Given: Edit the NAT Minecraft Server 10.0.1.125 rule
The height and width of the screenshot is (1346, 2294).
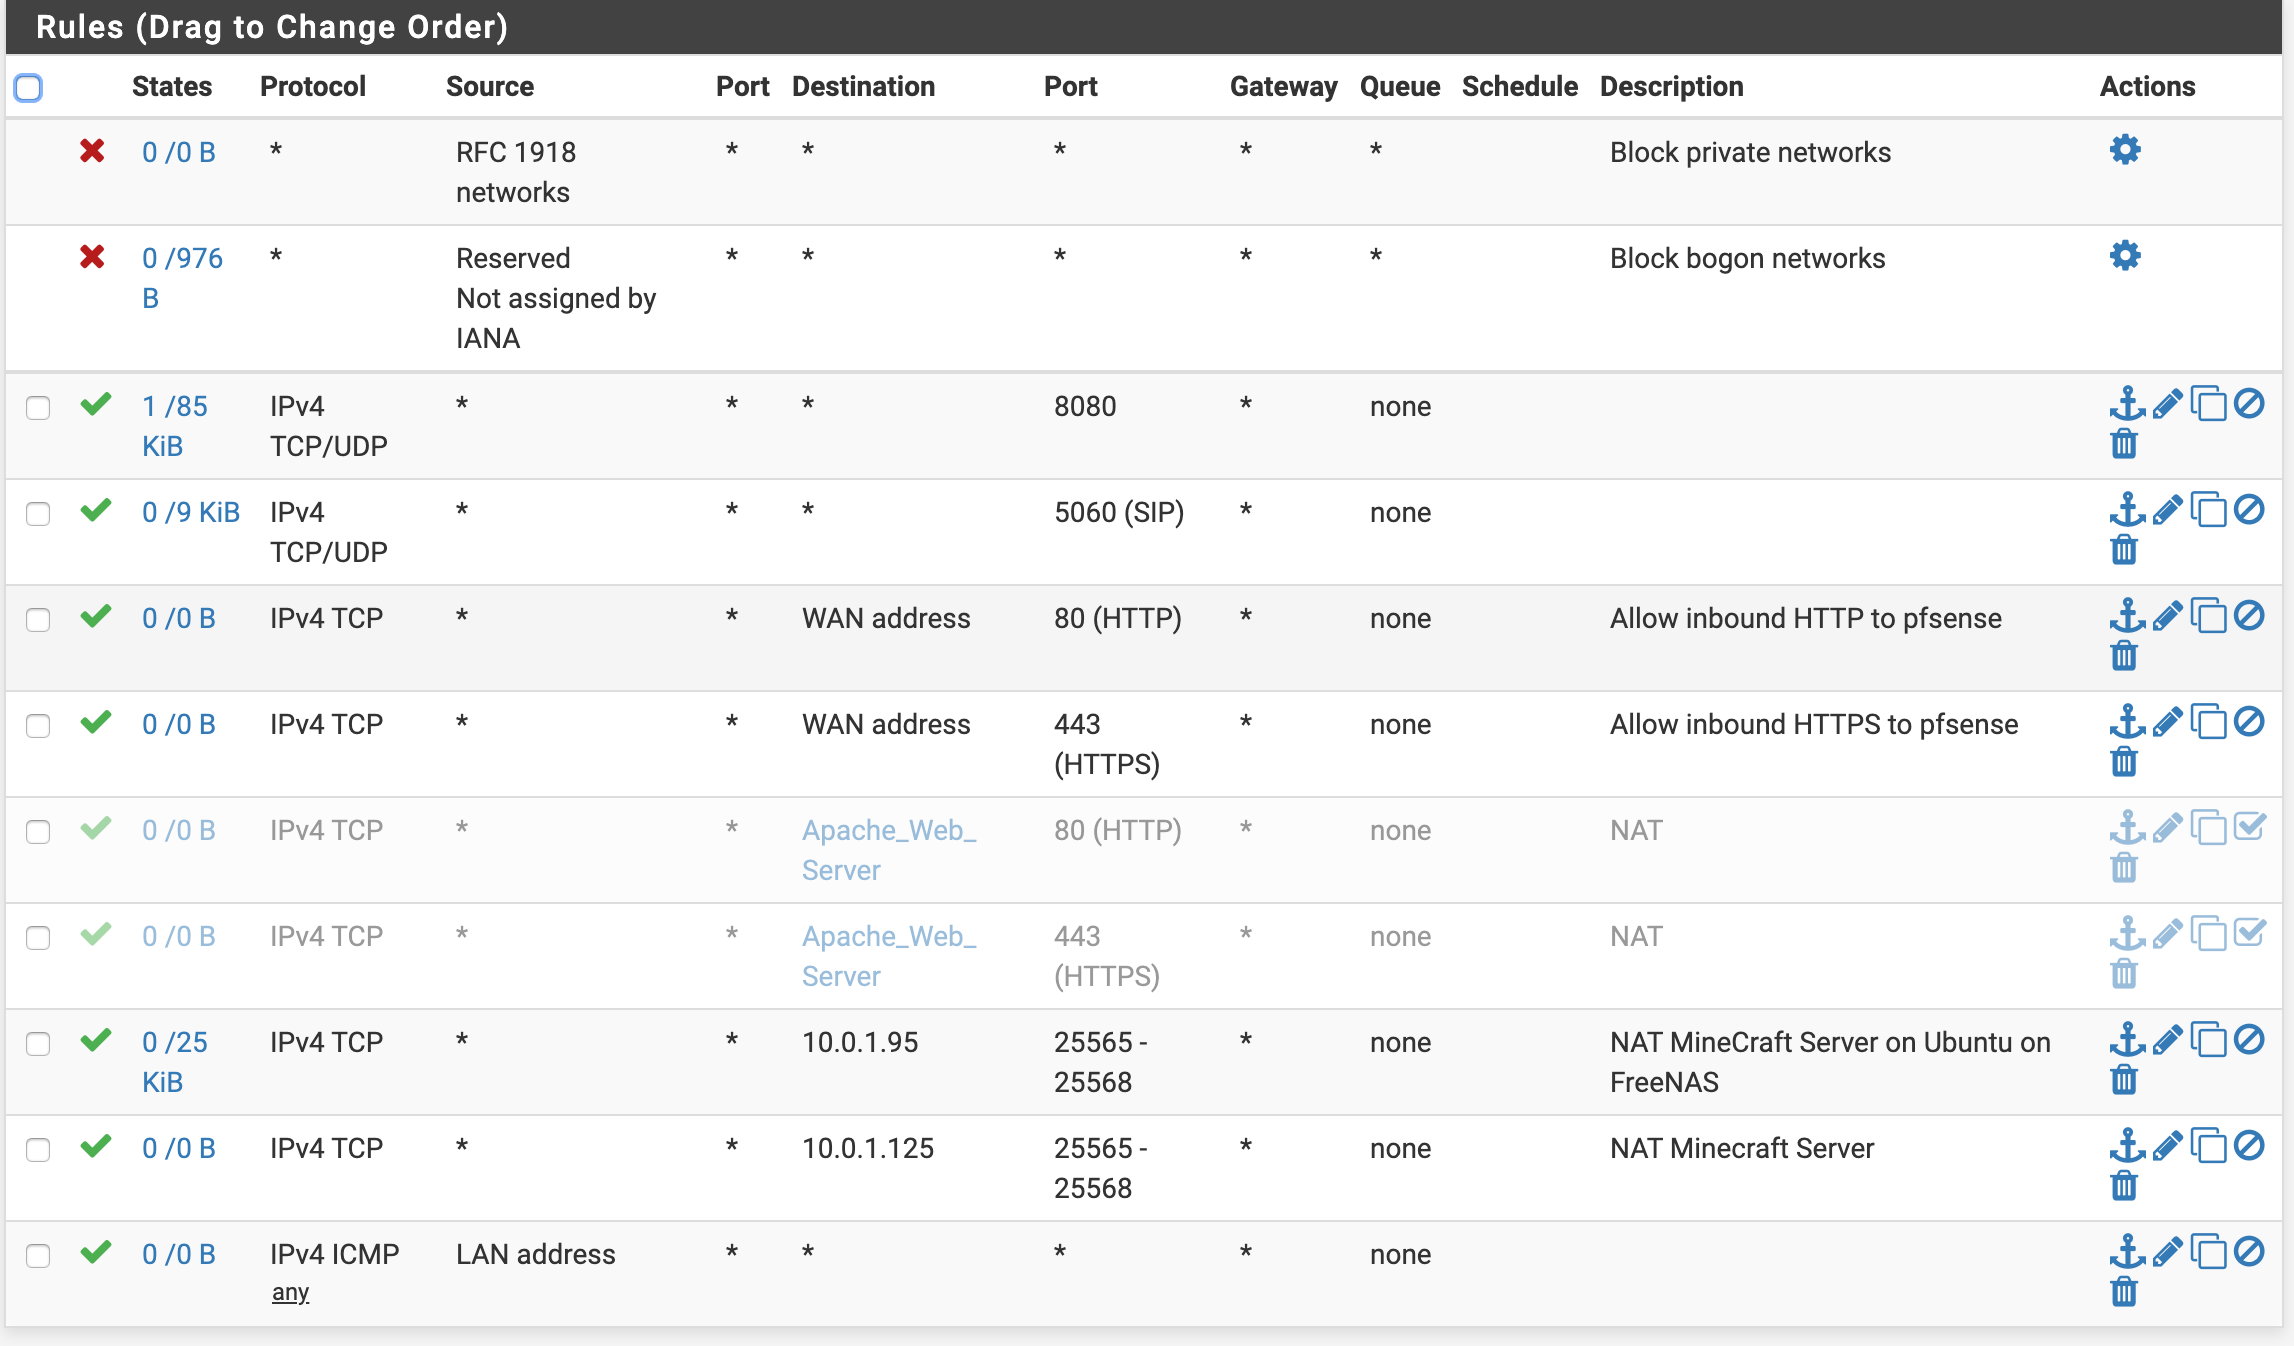Looking at the screenshot, I should coord(2167,1147).
